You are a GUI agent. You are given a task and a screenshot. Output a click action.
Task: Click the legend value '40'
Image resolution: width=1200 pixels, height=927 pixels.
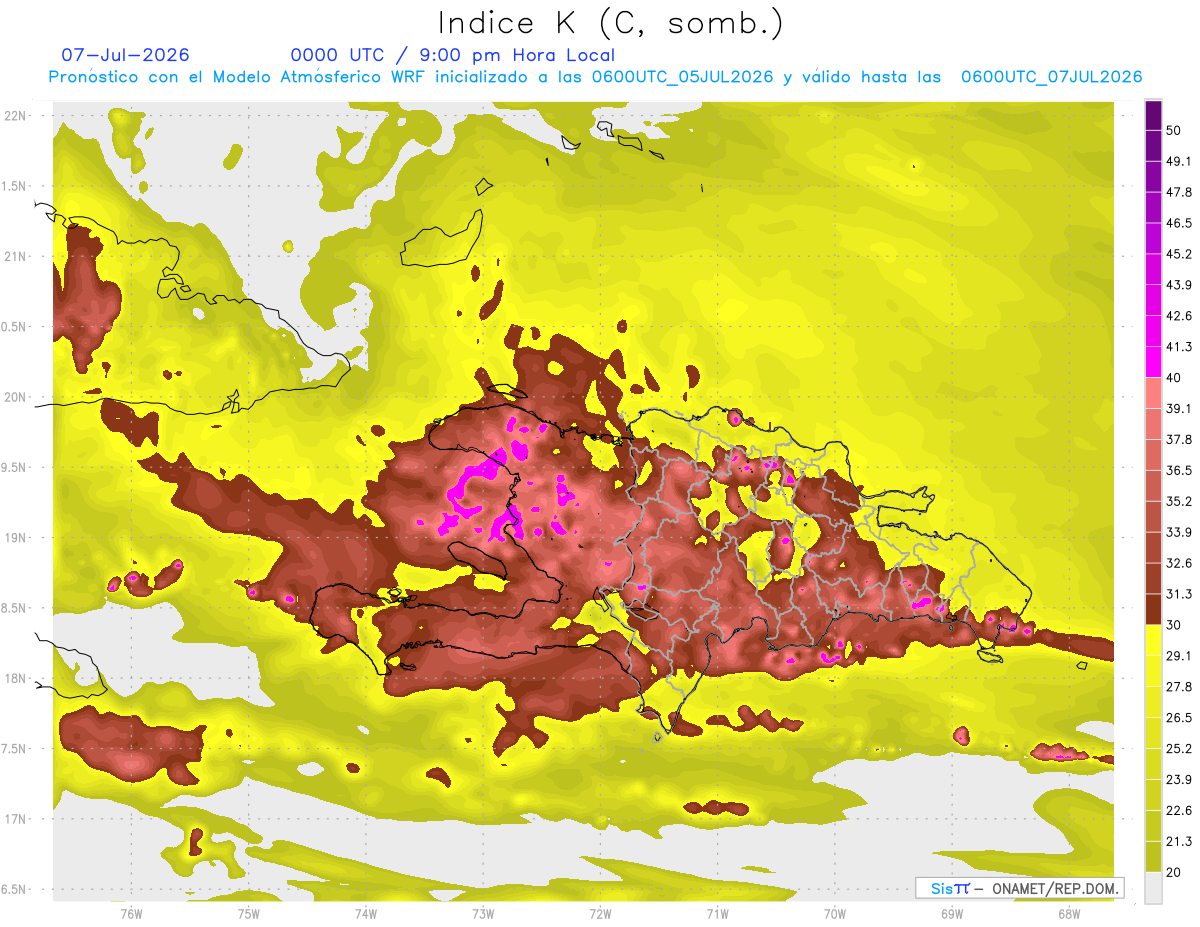click(1175, 377)
